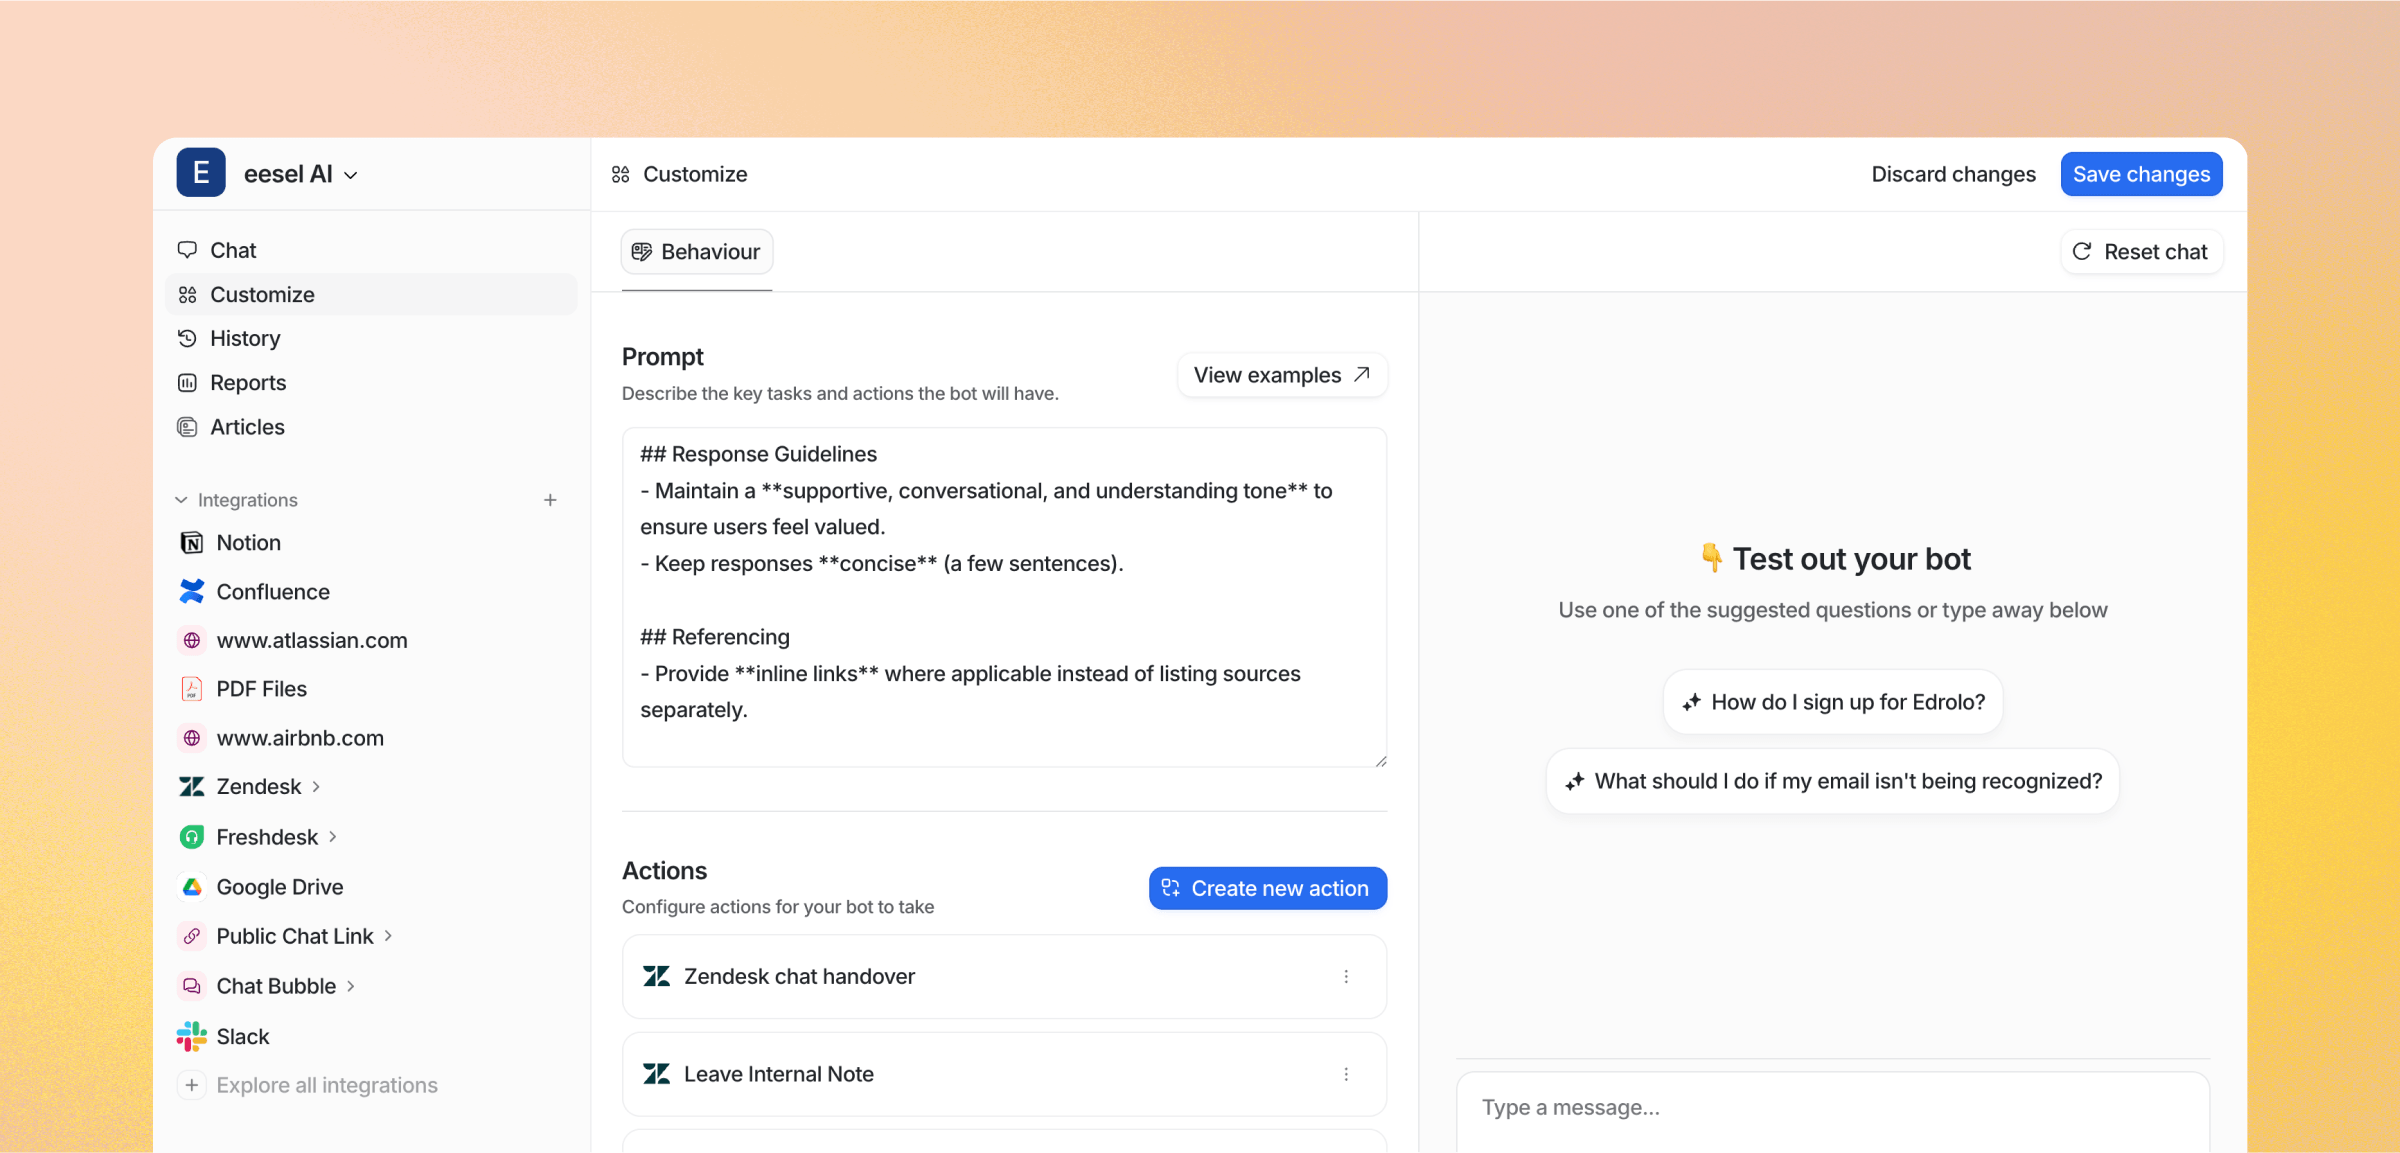
Task: Click inside the Prompt text area
Action: [x=1004, y=597]
